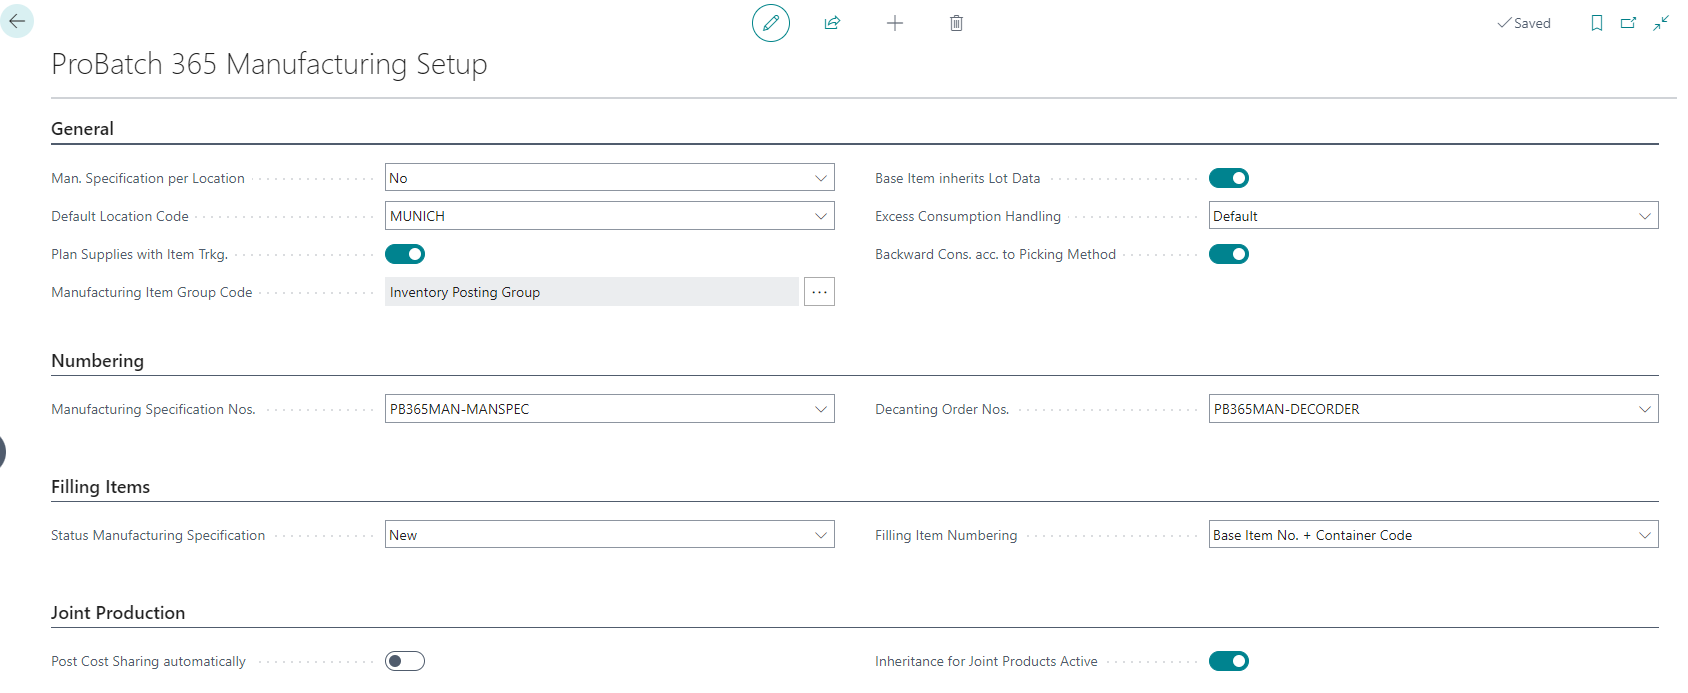
Task: Delete record using trash icon
Action: coord(957,23)
